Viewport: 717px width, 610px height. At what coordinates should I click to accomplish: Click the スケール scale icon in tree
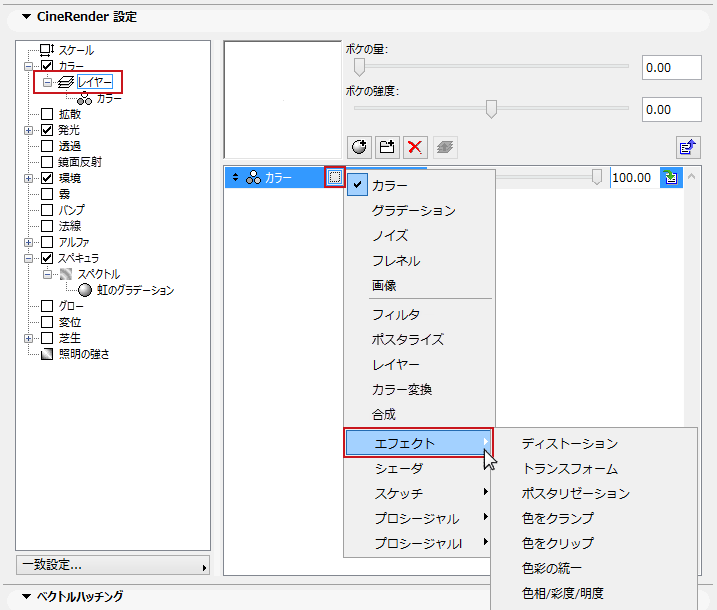pyautogui.click(x=47, y=49)
